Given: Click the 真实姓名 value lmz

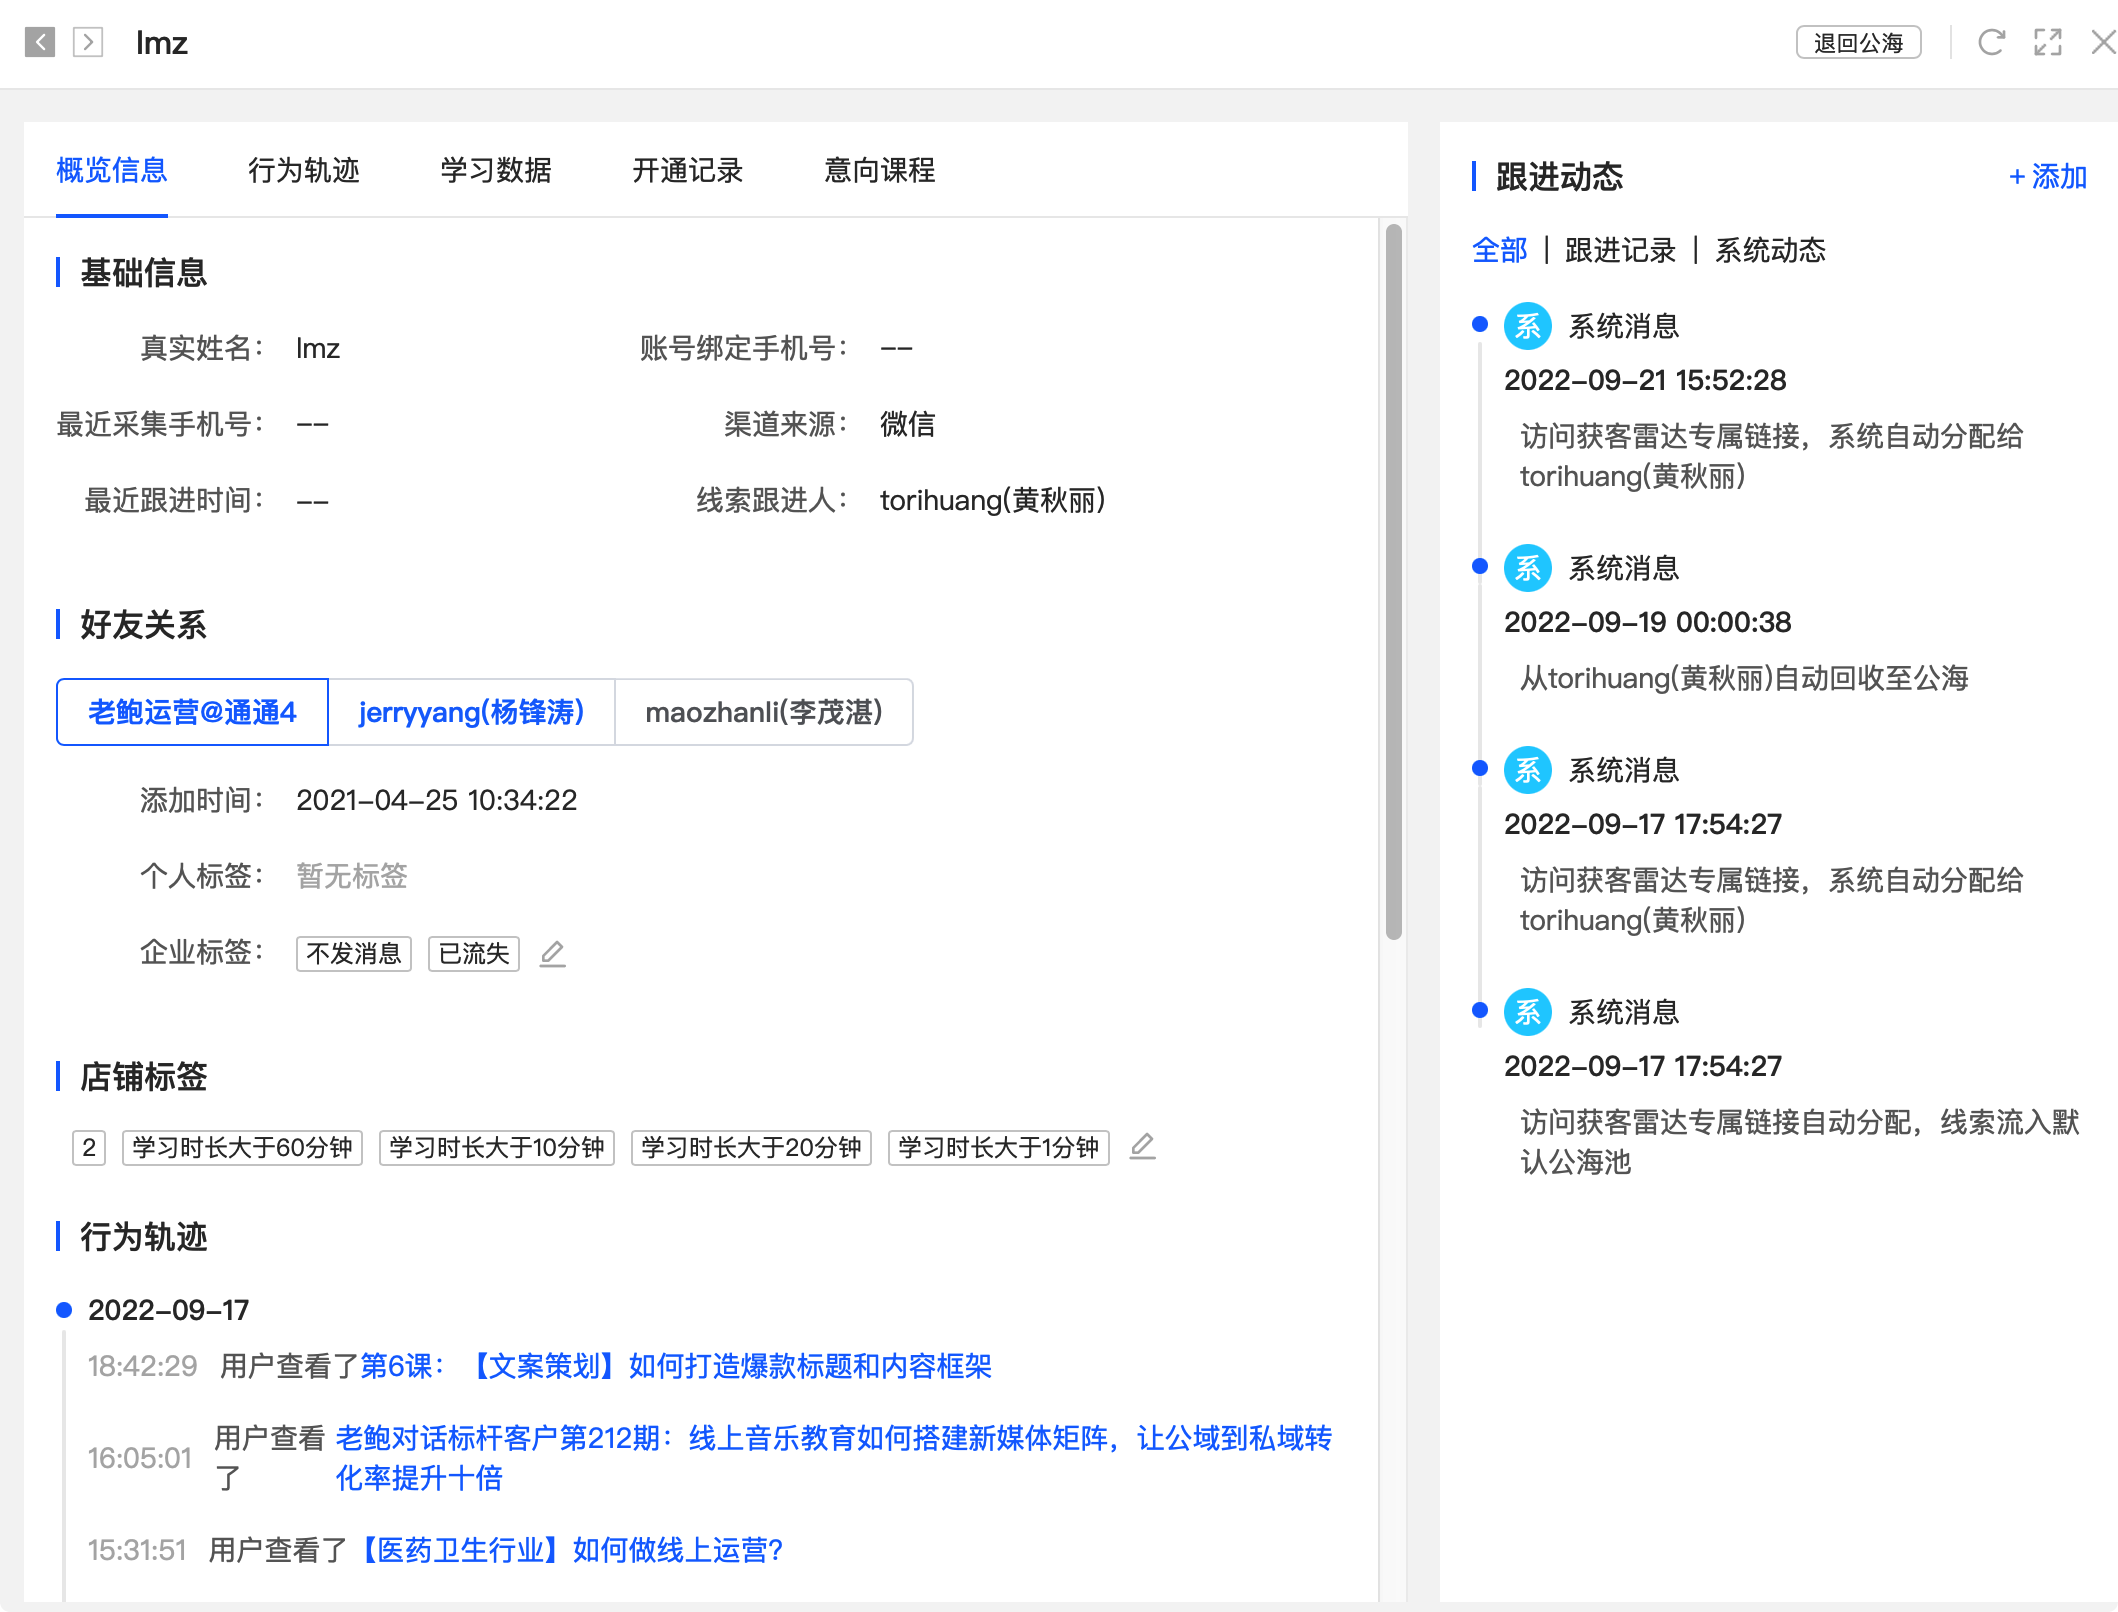Looking at the screenshot, I should (318, 348).
